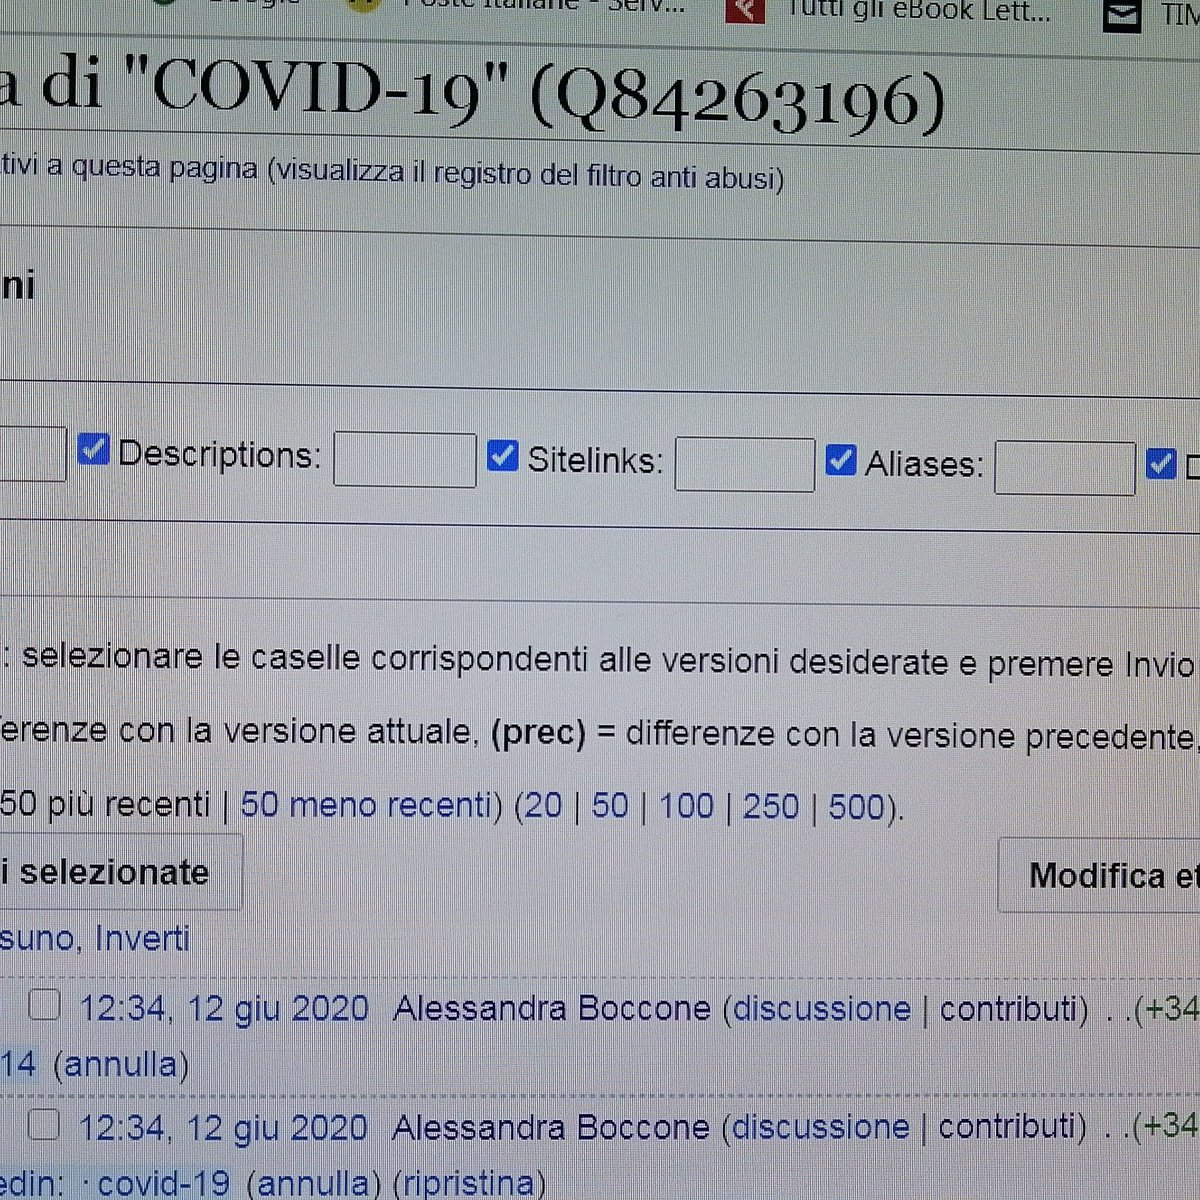Select the covid-19 ripristina revision row checkbox
1200x1200 pixels.
[x=43, y=1126]
